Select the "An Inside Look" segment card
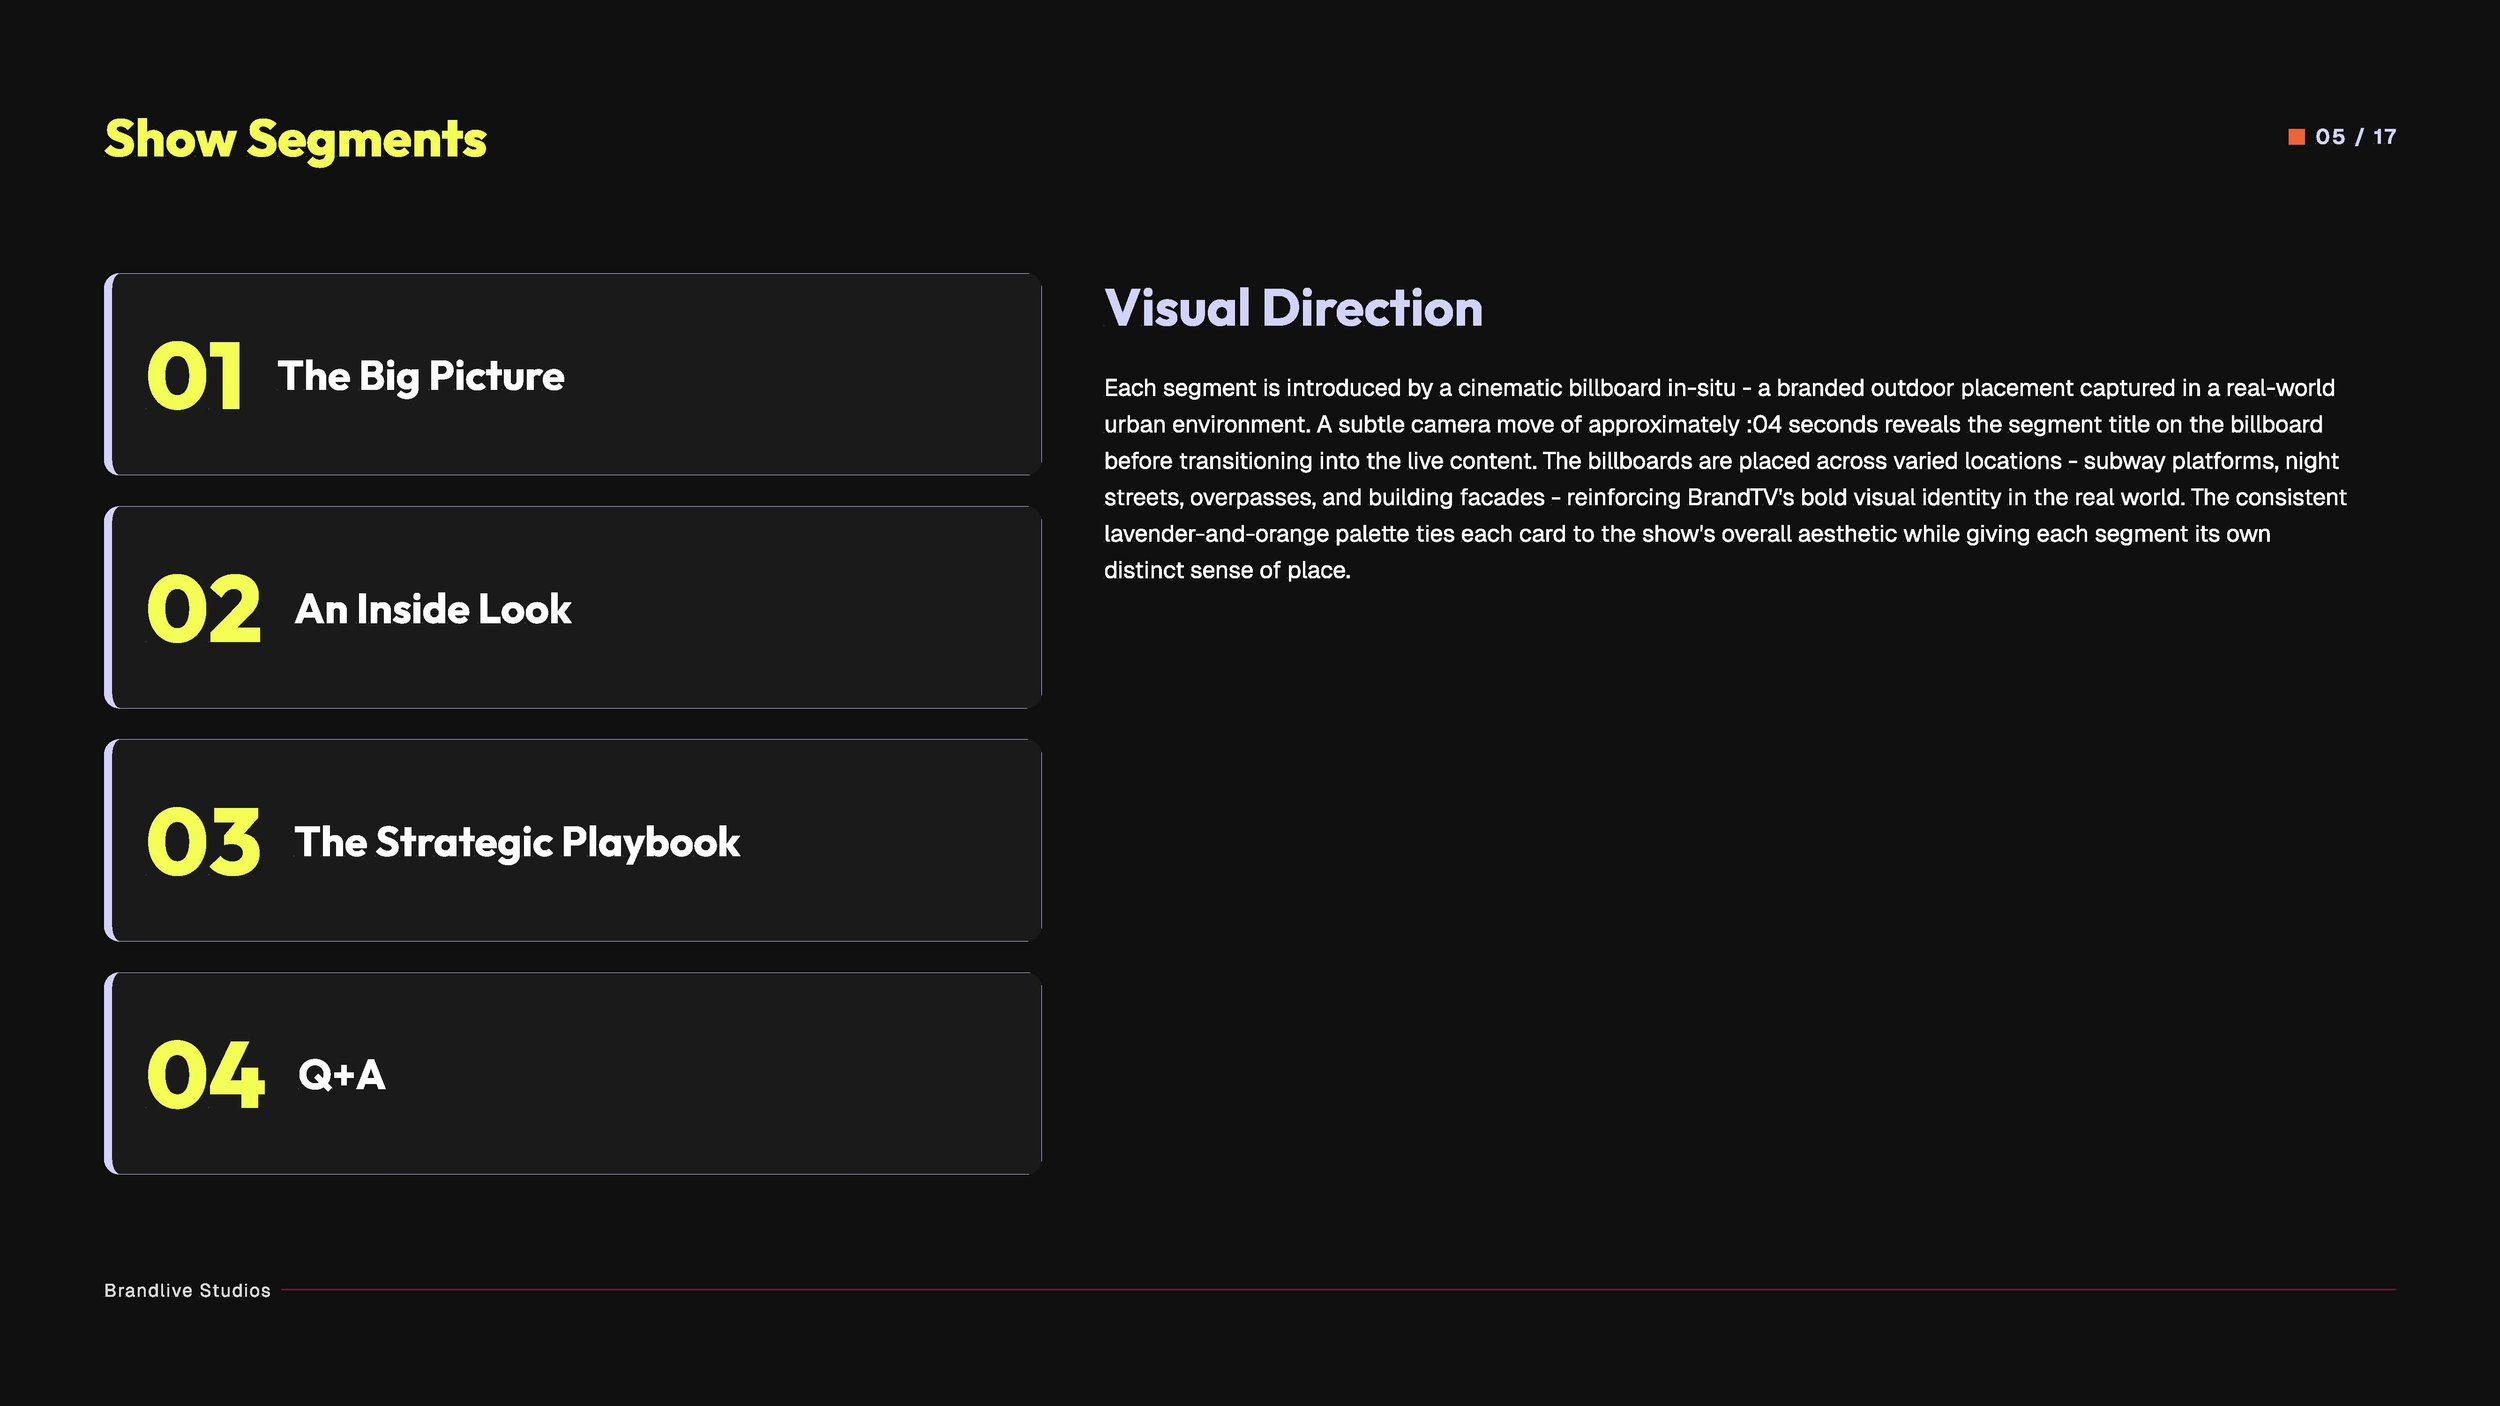 [573, 607]
